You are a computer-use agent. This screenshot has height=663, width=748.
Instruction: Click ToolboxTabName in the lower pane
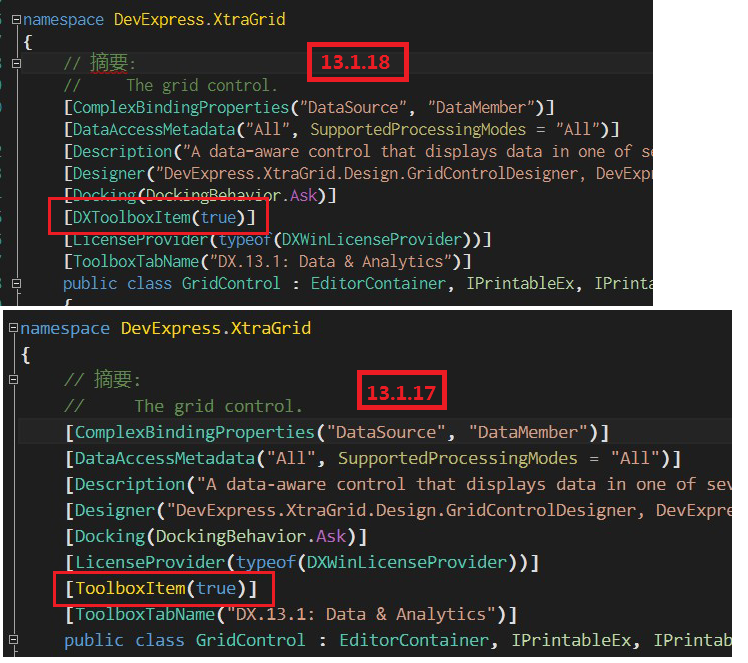point(145,614)
